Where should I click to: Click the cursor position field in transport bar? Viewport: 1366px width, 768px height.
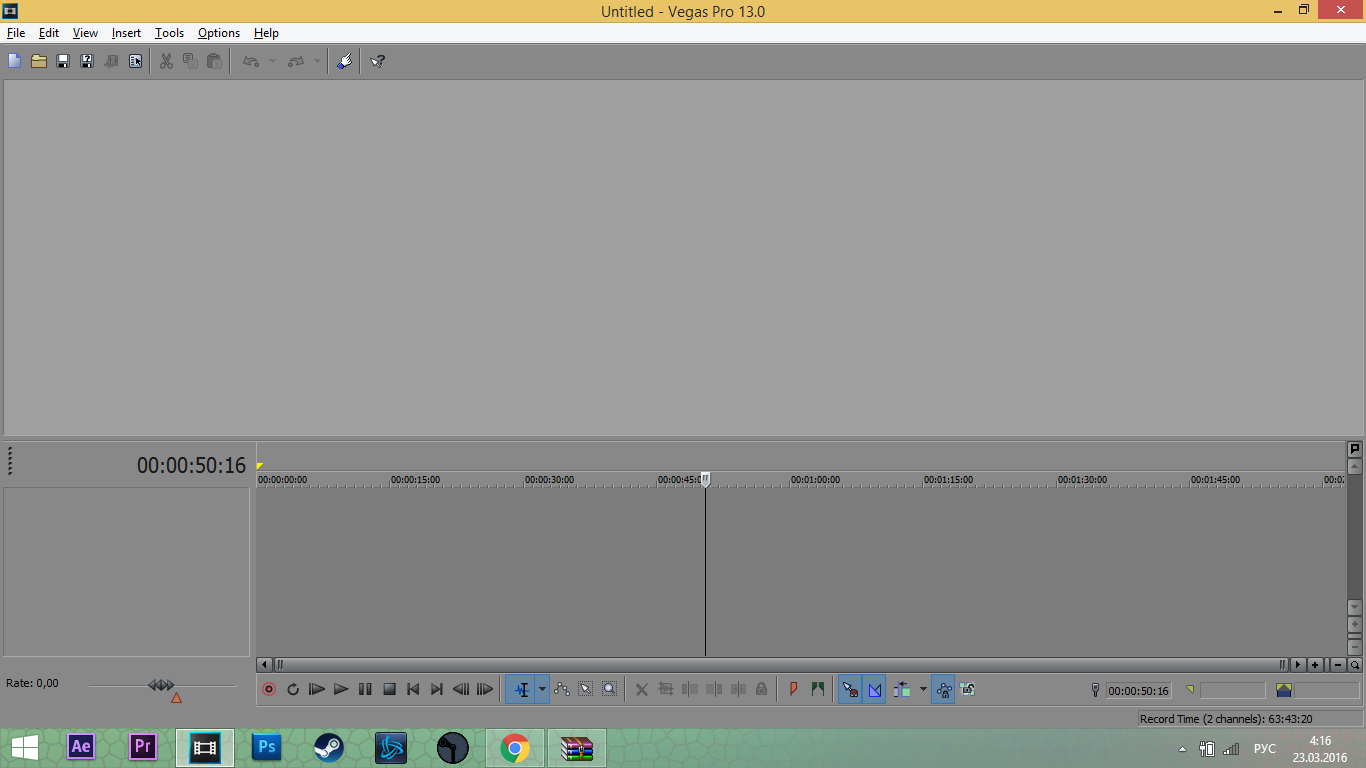(x=1138, y=691)
